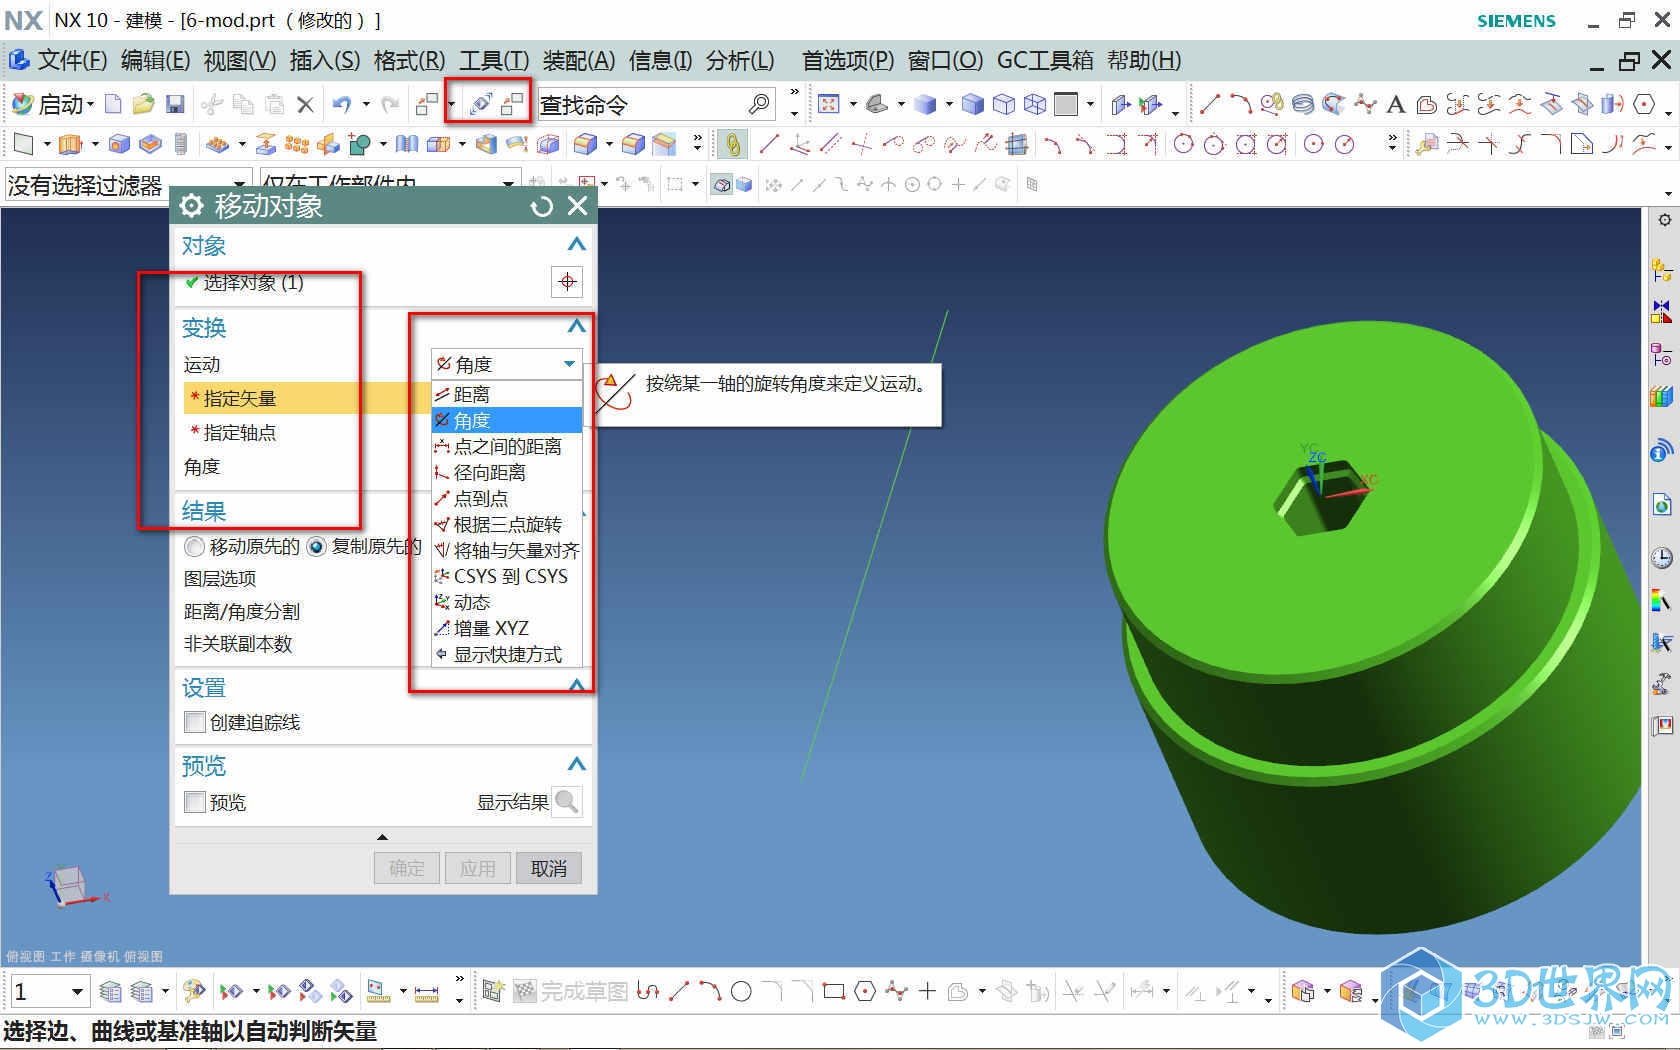Click the search magnifier in command finder
Image resolution: width=1680 pixels, height=1050 pixels.
coord(760,104)
